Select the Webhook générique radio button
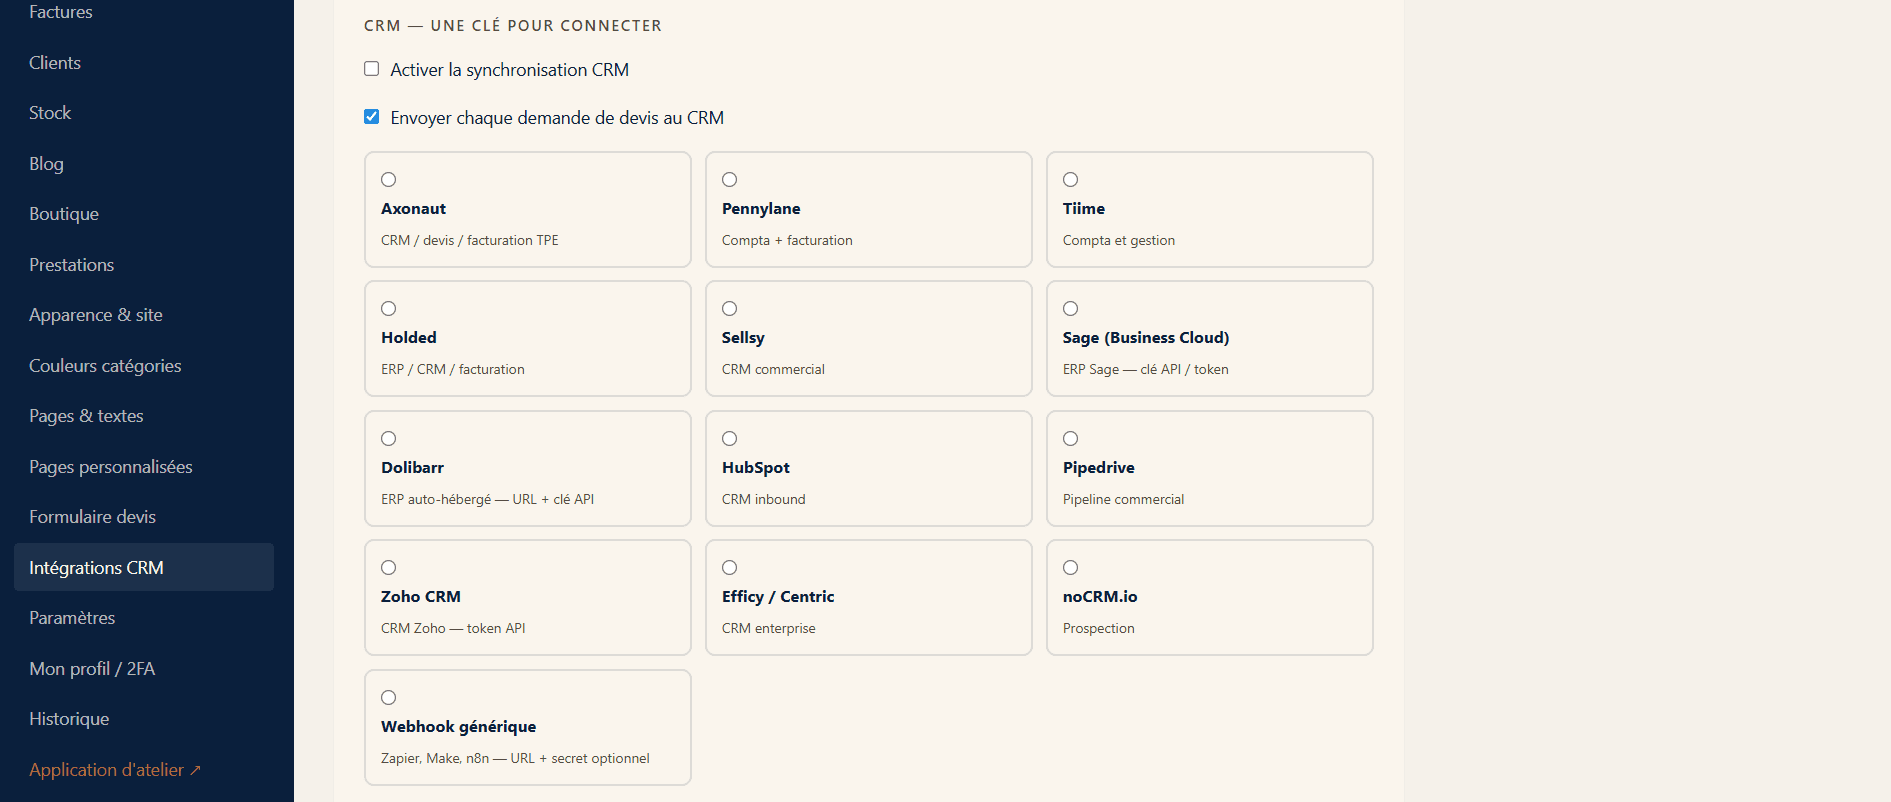The width and height of the screenshot is (1891, 802). (x=389, y=698)
